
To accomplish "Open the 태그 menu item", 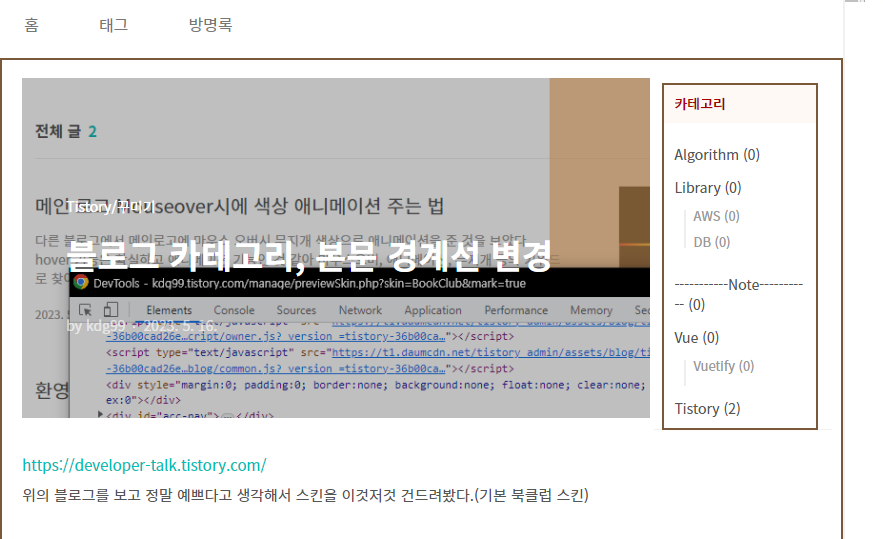I will [114, 25].
